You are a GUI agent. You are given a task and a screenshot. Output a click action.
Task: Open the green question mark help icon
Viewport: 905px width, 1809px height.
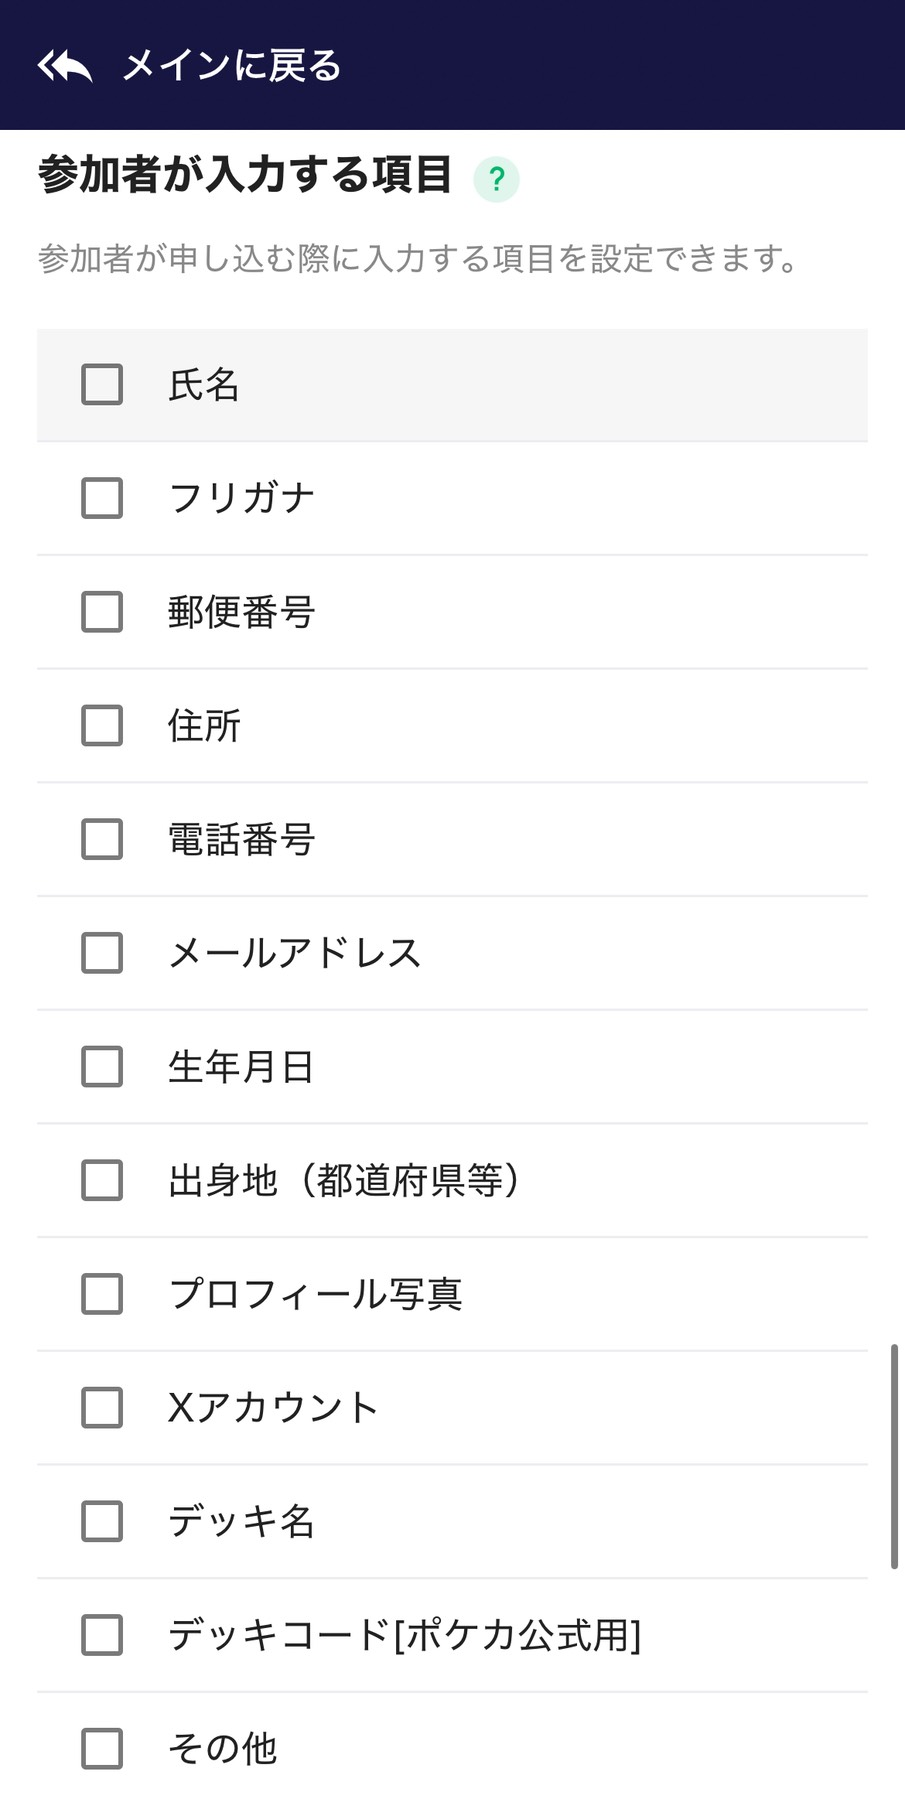pos(496,180)
